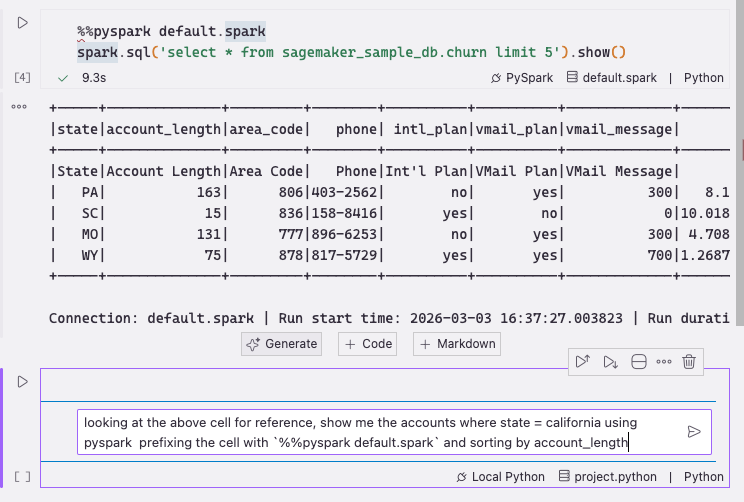Select default.spark connection for cell 4

coord(612,78)
